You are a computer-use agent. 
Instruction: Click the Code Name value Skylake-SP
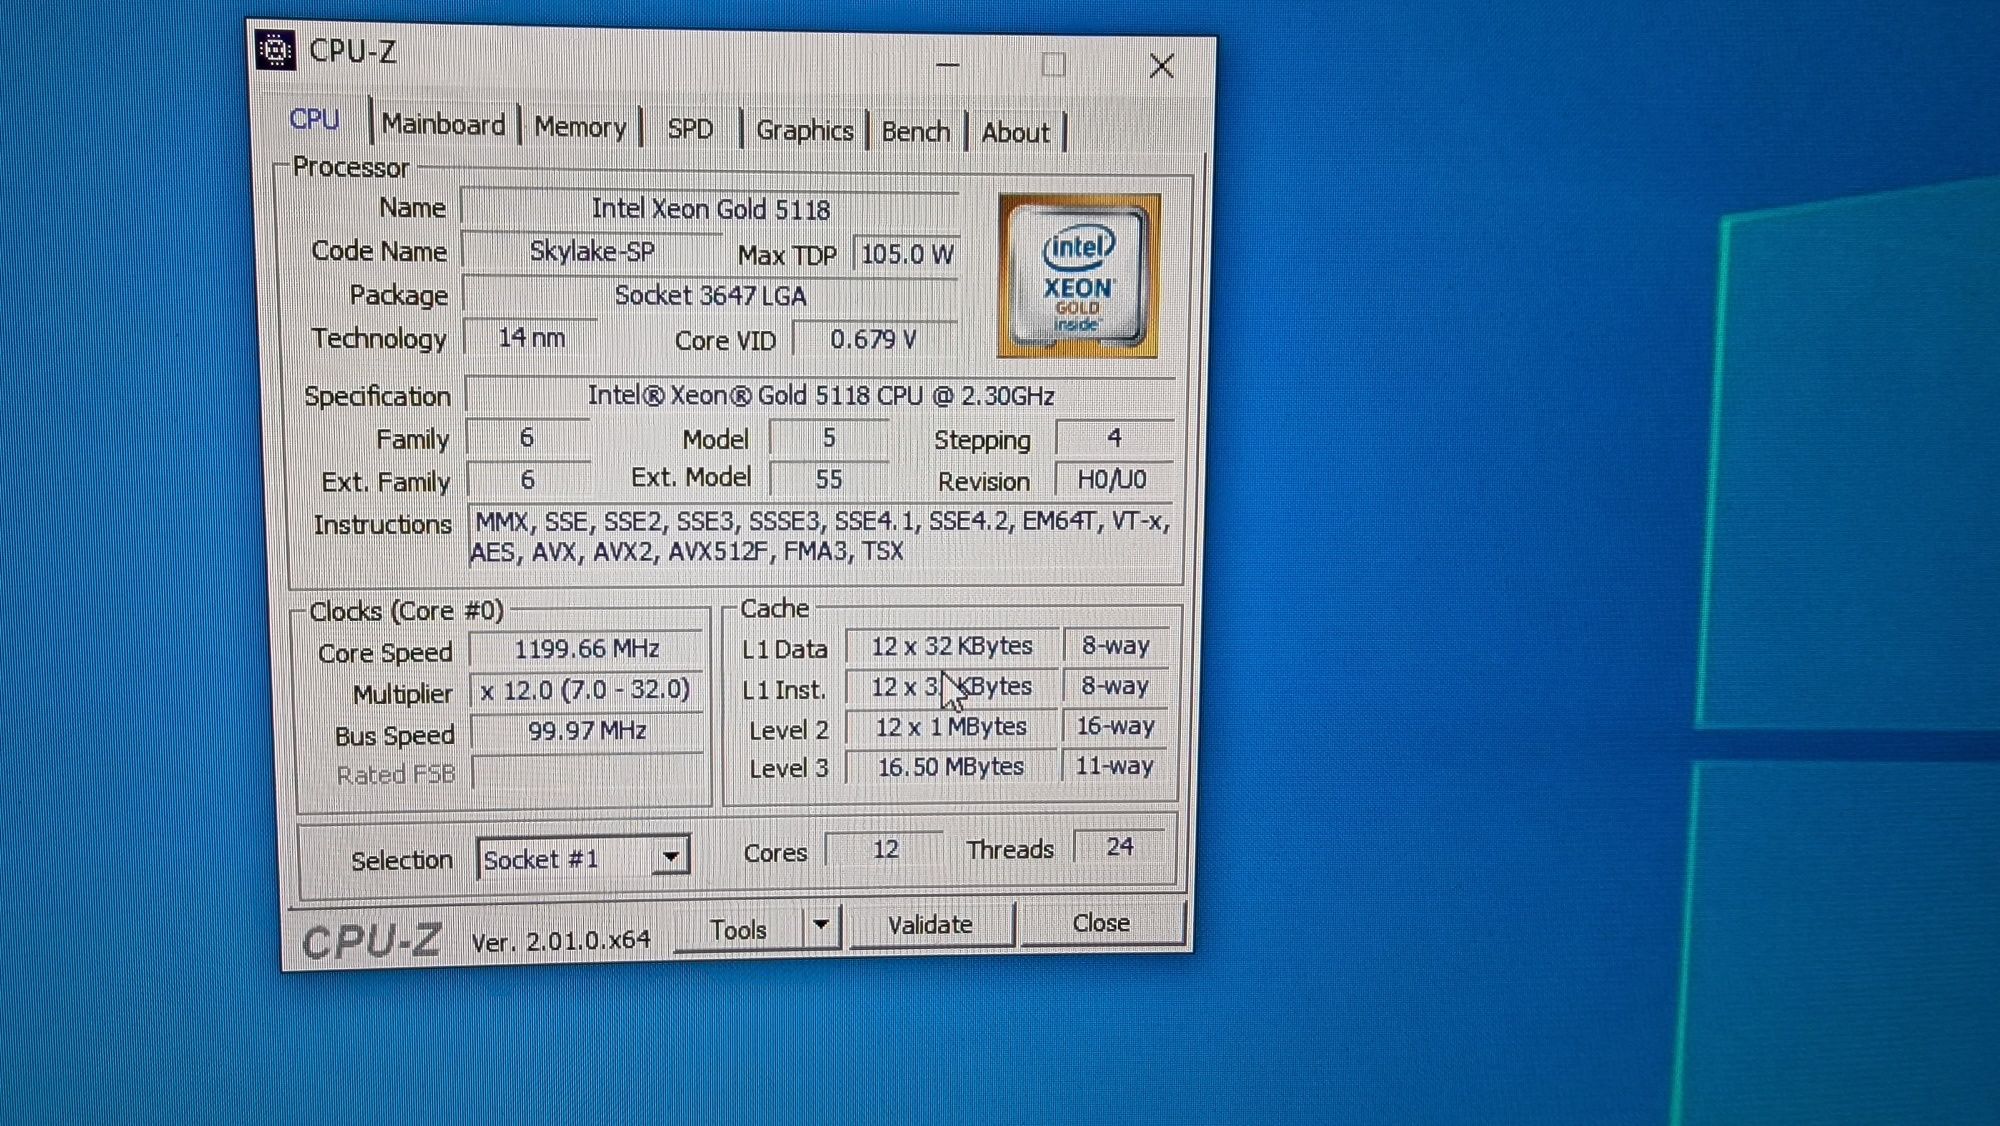pyautogui.click(x=592, y=251)
